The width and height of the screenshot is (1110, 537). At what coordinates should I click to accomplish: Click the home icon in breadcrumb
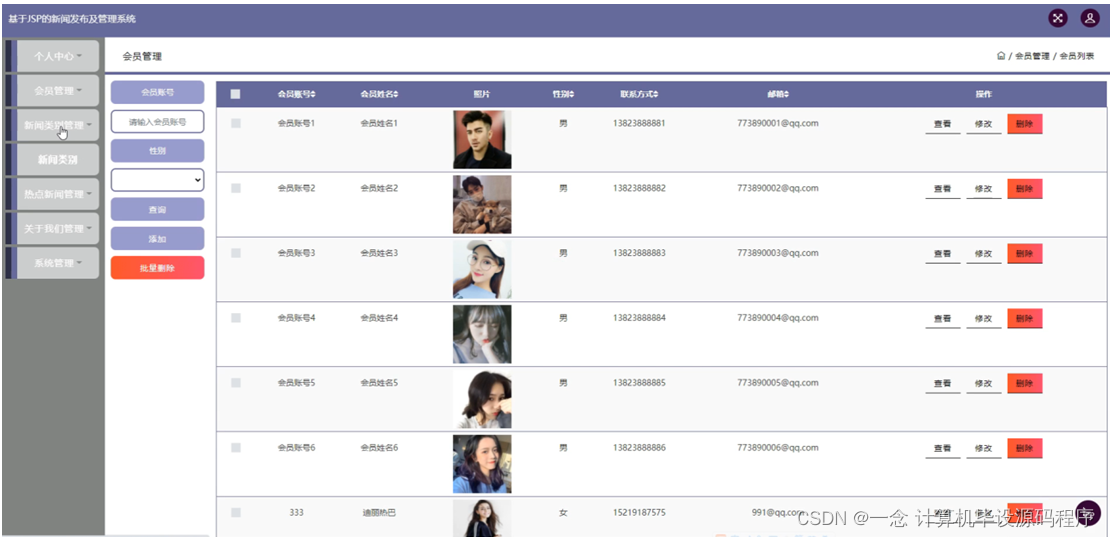(x=1001, y=56)
